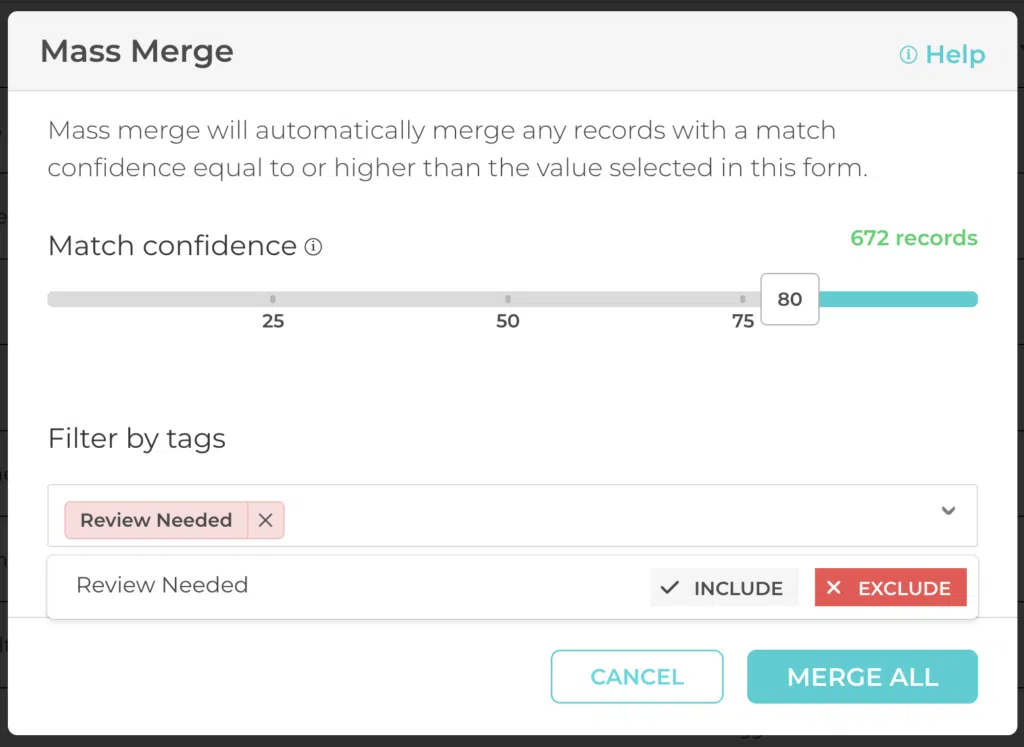The width and height of the screenshot is (1024, 747).
Task: Remove the Review Needed tag via its X
Action: 265,520
